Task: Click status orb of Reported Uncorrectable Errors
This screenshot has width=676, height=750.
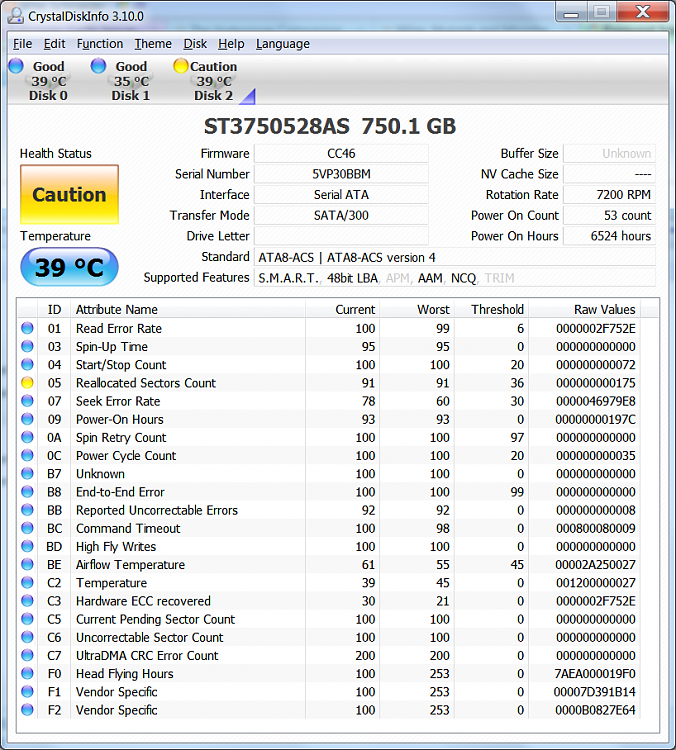Action: tap(27, 510)
